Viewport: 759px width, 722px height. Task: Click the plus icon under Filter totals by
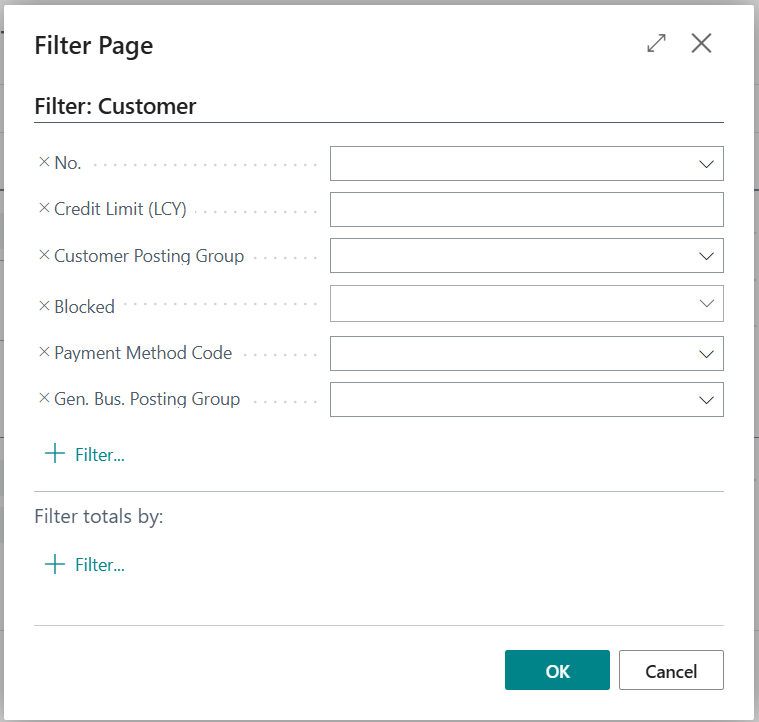click(55, 564)
